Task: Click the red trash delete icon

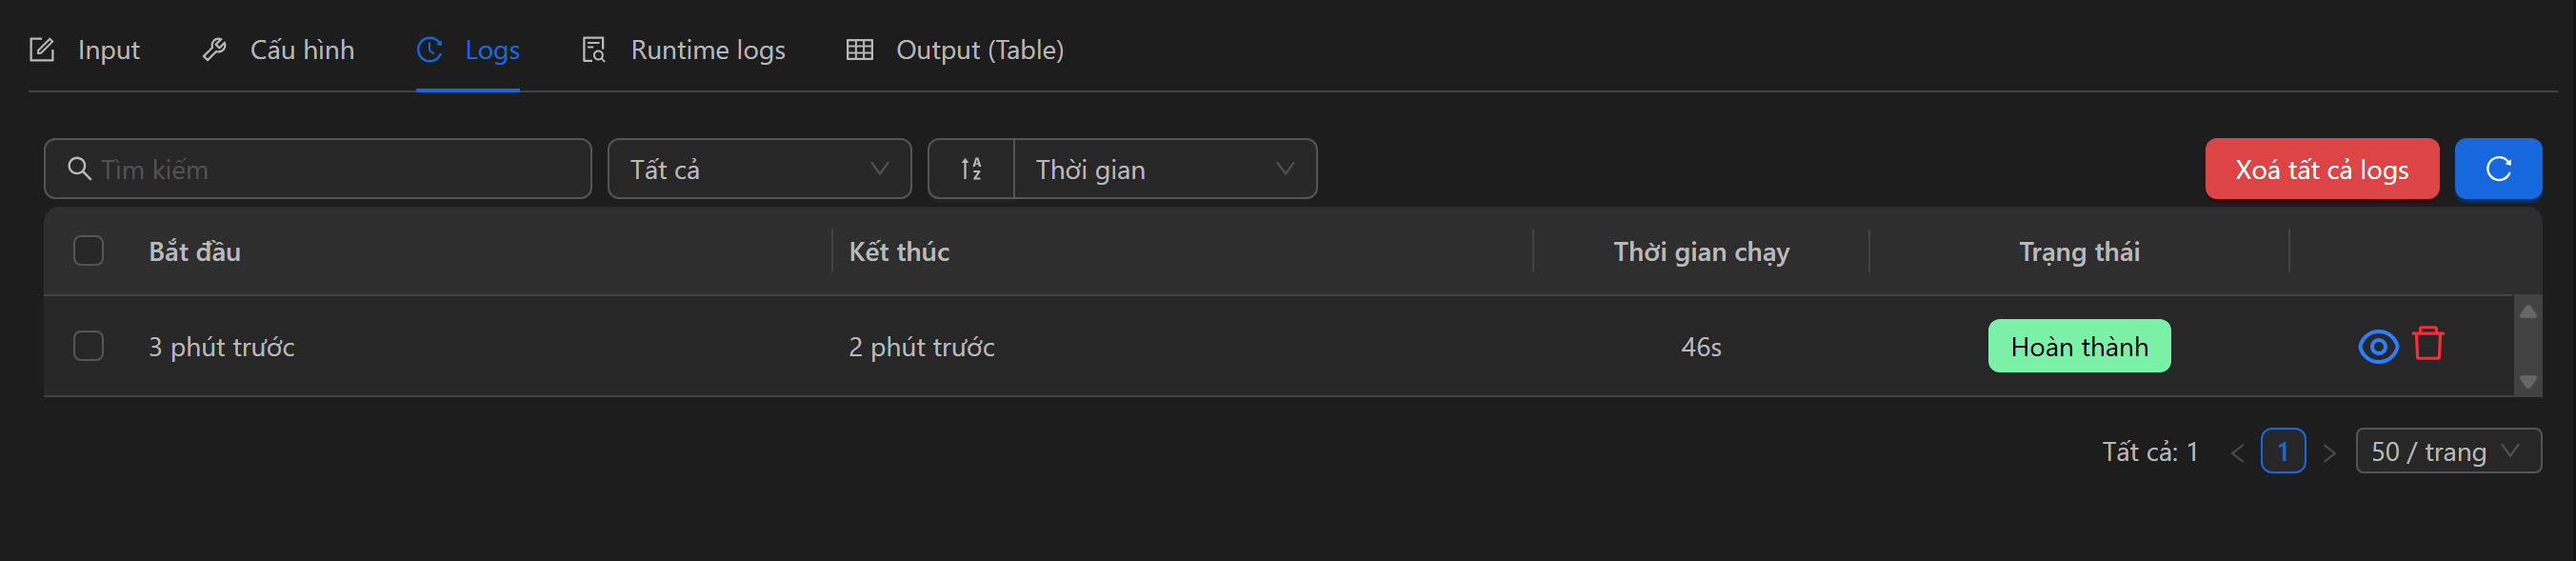Action: click(x=2427, y=344)
